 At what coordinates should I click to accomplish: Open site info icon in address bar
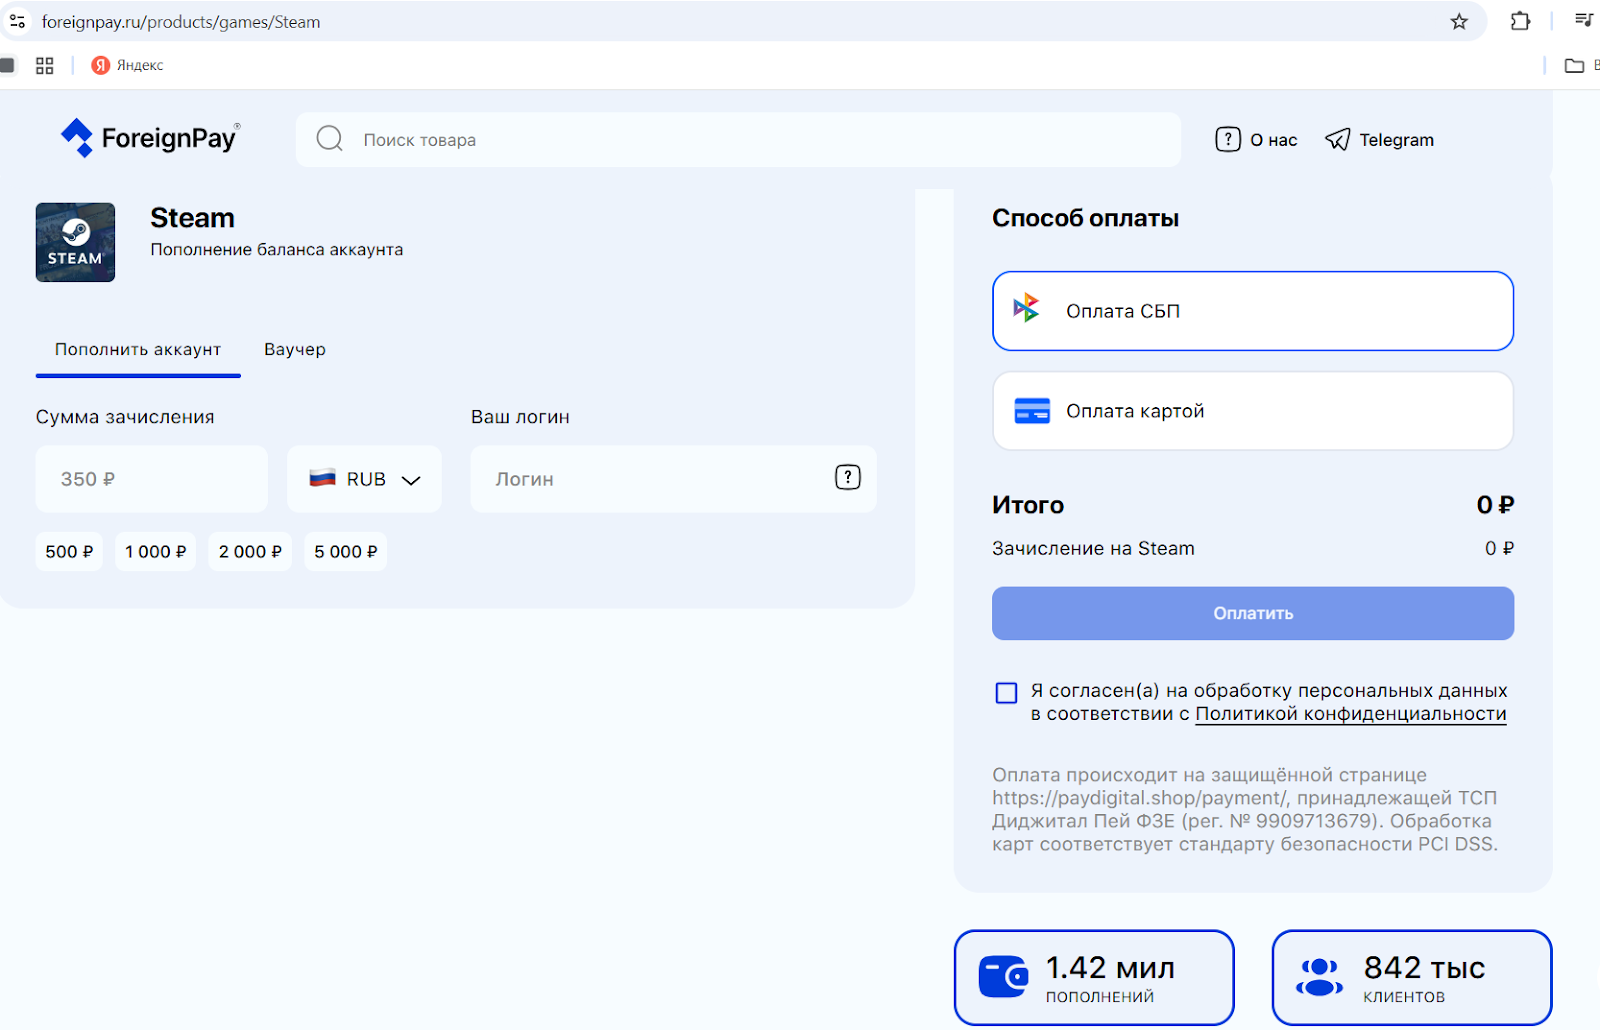pyautogui.click(x=18, y=22)
